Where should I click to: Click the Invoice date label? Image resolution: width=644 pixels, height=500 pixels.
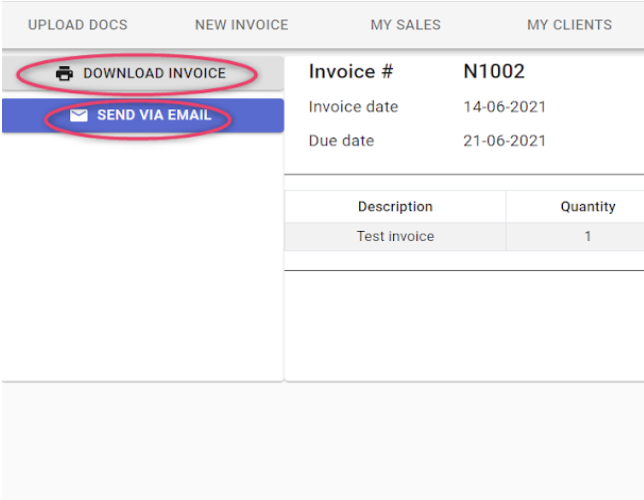[x=353, y=107]
